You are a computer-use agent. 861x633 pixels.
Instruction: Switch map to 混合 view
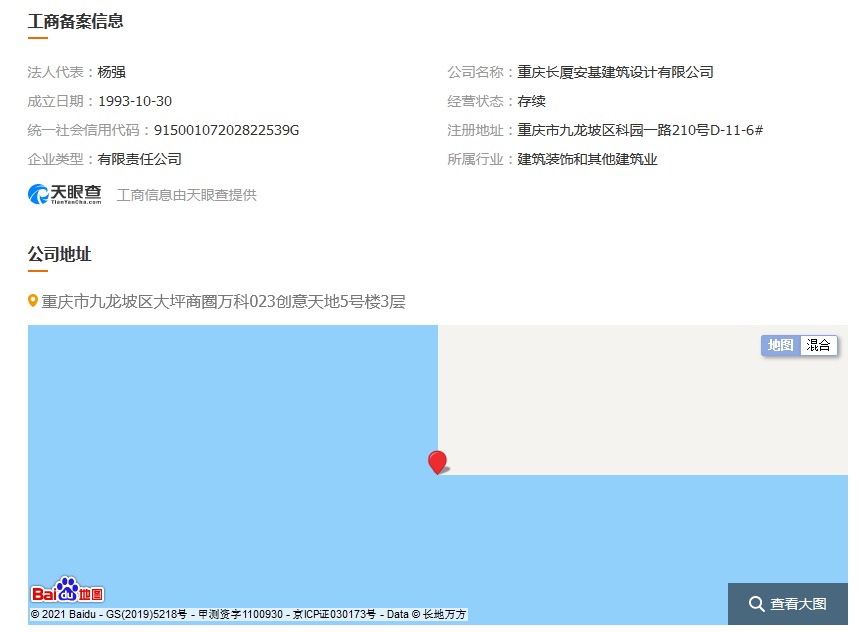point(818,345)
